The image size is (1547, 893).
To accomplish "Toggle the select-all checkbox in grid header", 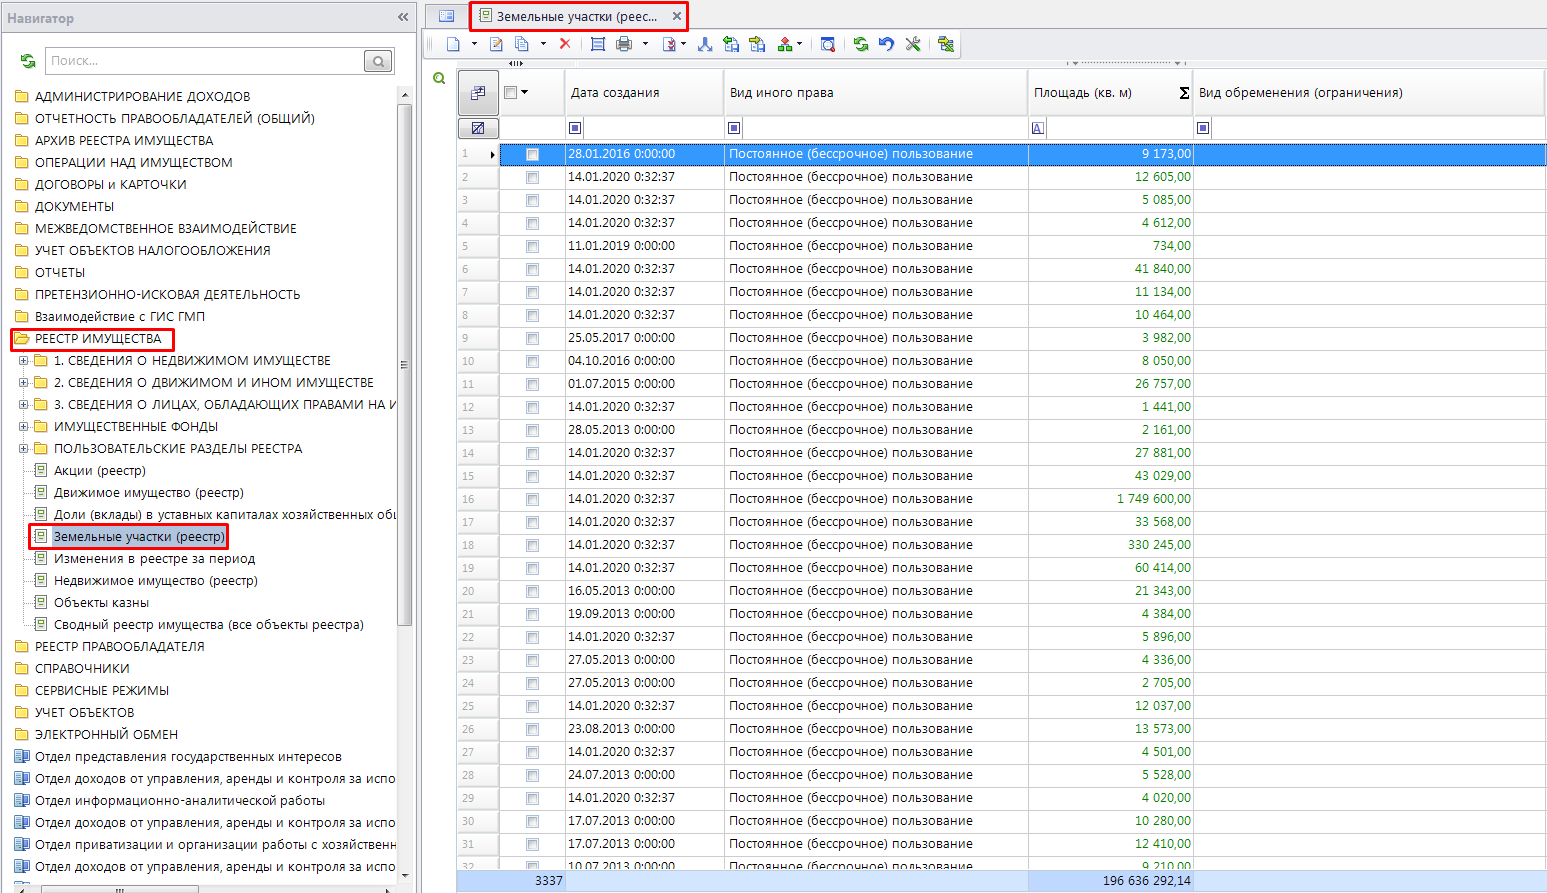I will tap(511, 92).
